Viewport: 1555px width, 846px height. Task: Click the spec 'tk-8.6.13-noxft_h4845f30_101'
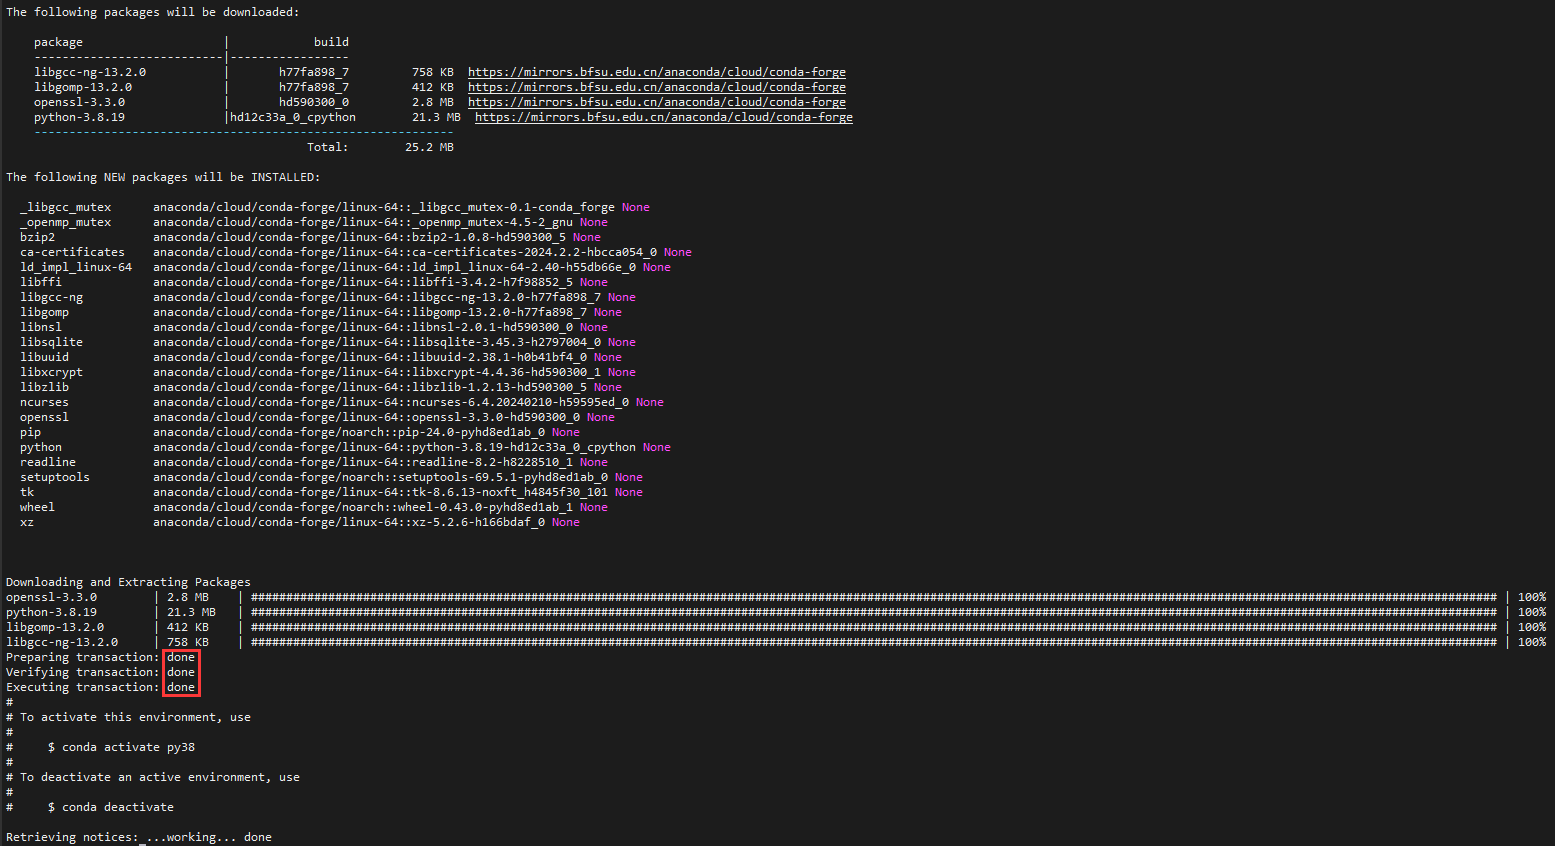click(x=510, y=492)
